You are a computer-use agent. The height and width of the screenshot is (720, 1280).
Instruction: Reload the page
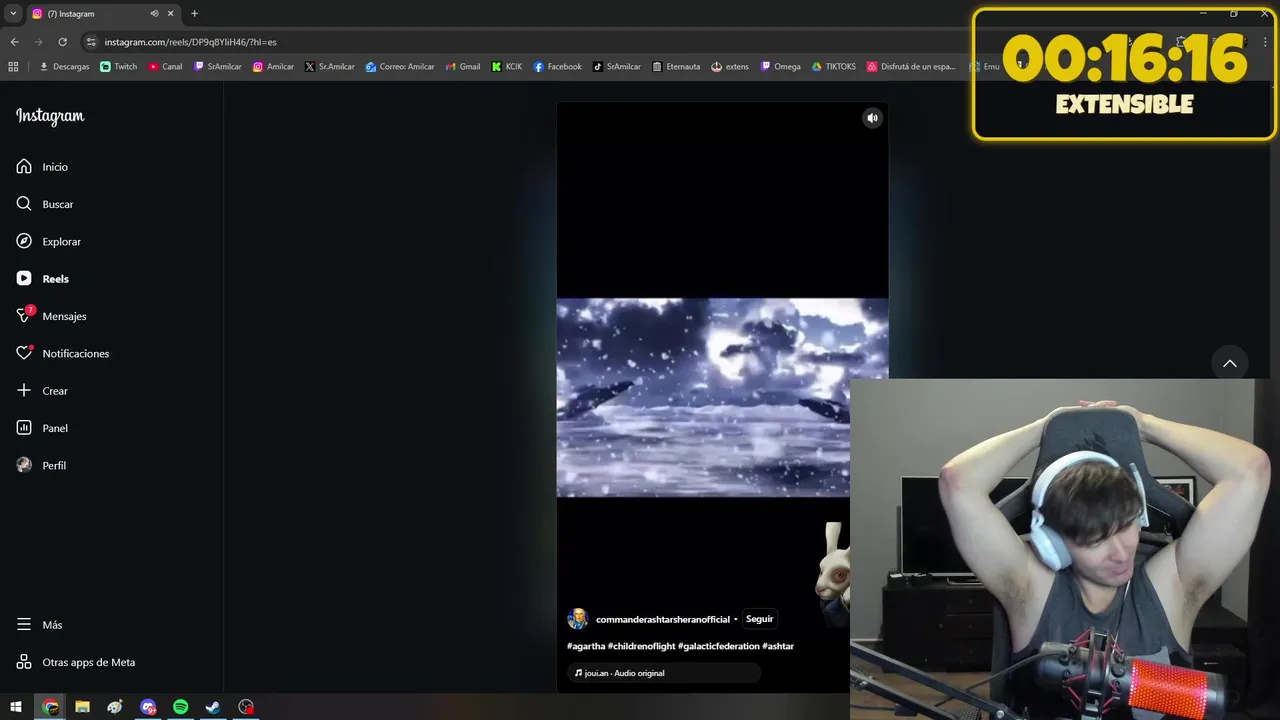click(x=62, y=42)
